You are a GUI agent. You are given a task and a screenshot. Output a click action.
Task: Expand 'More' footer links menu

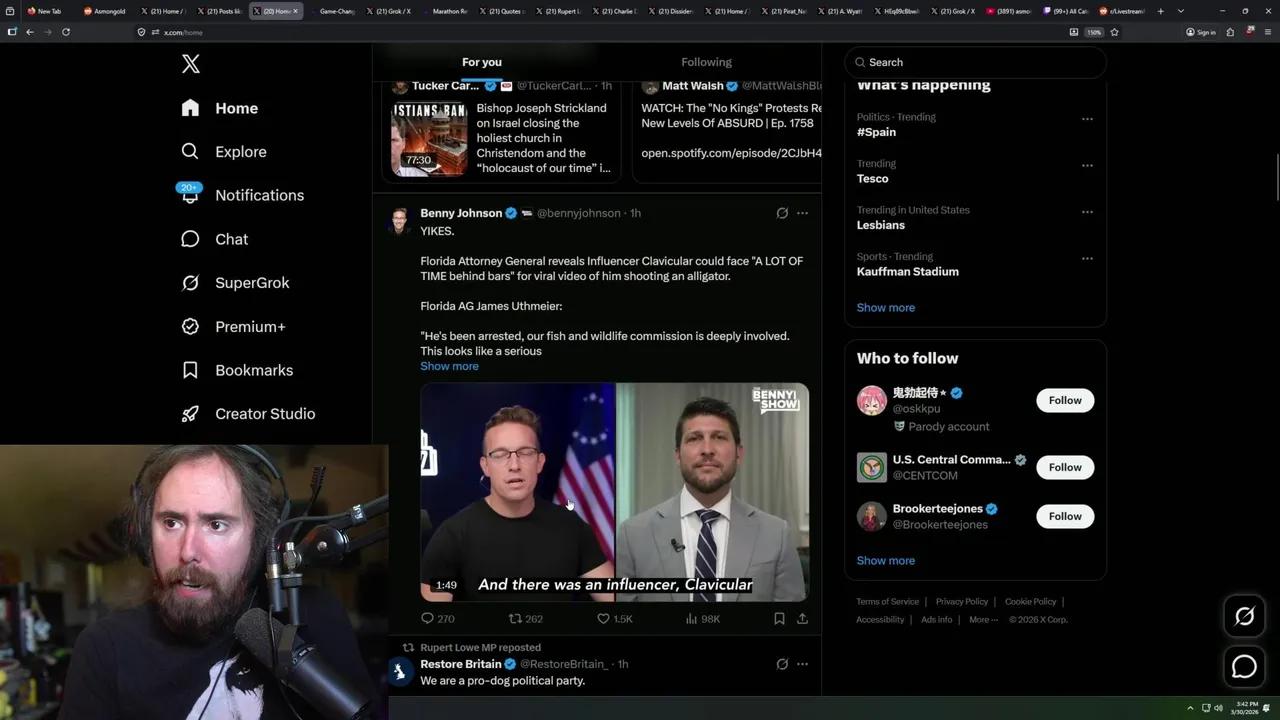tap(983, 620)
